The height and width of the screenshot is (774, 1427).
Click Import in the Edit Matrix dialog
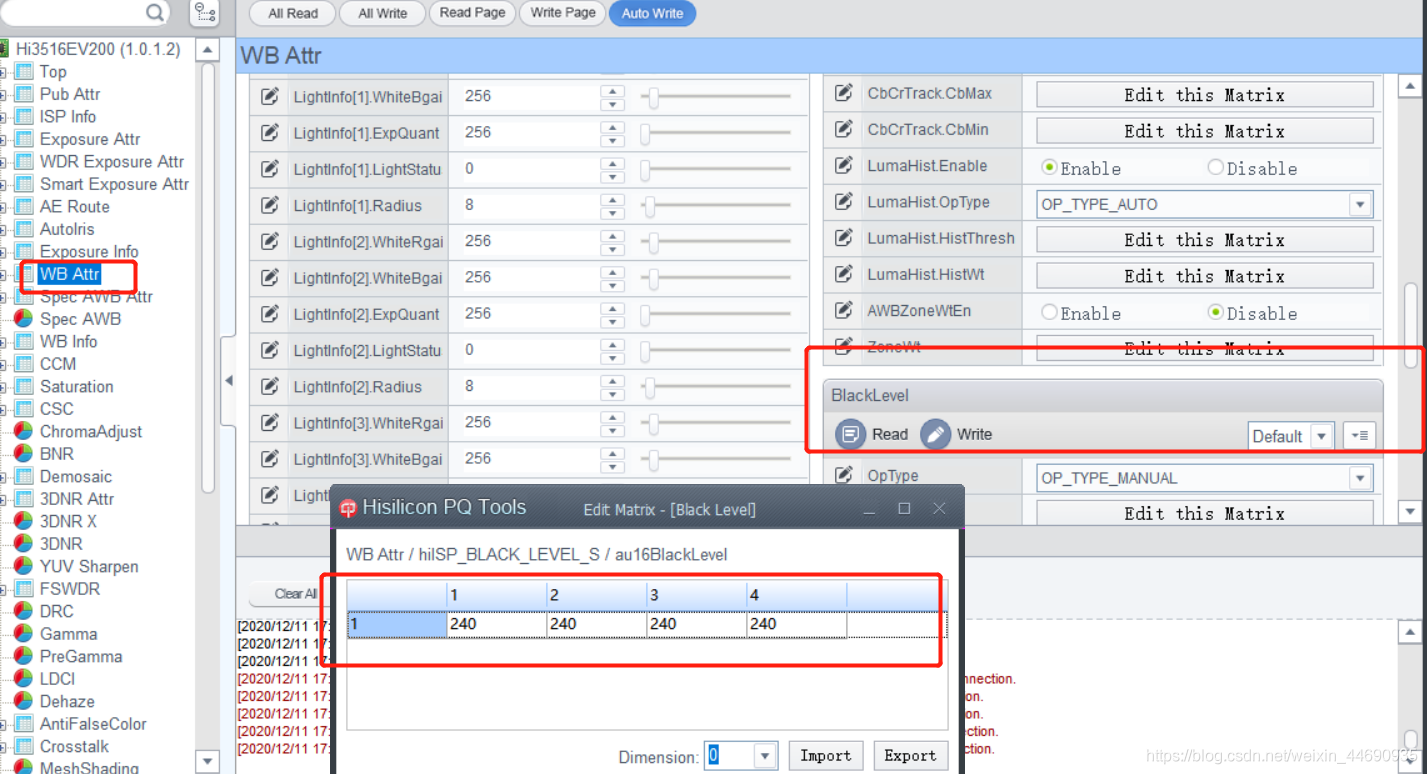point(826,756)
